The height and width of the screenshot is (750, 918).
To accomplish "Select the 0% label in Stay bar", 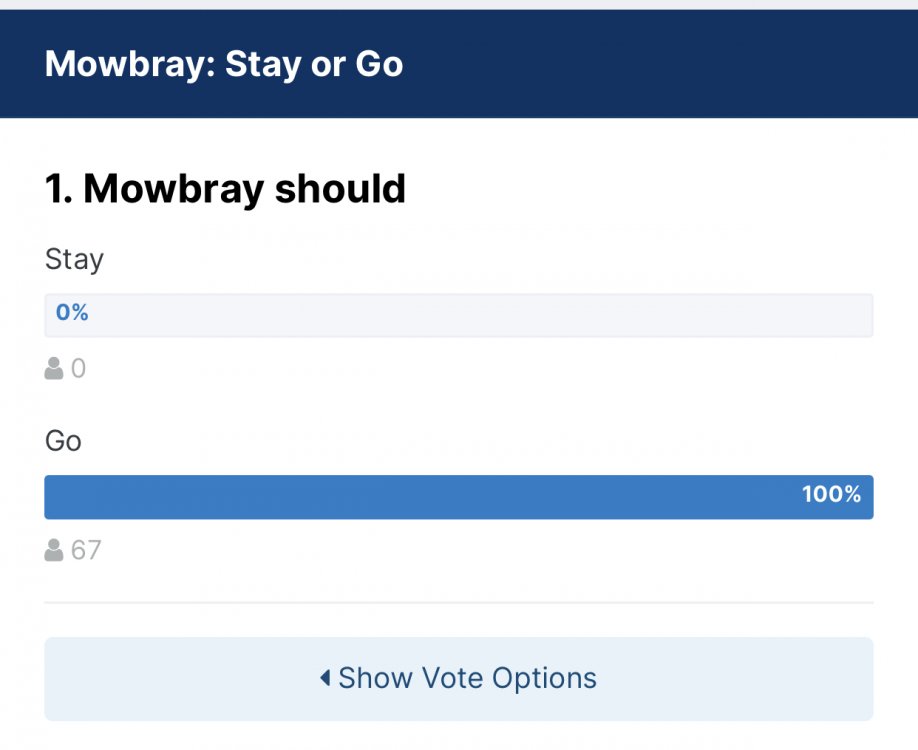I will tap(72, 313).
